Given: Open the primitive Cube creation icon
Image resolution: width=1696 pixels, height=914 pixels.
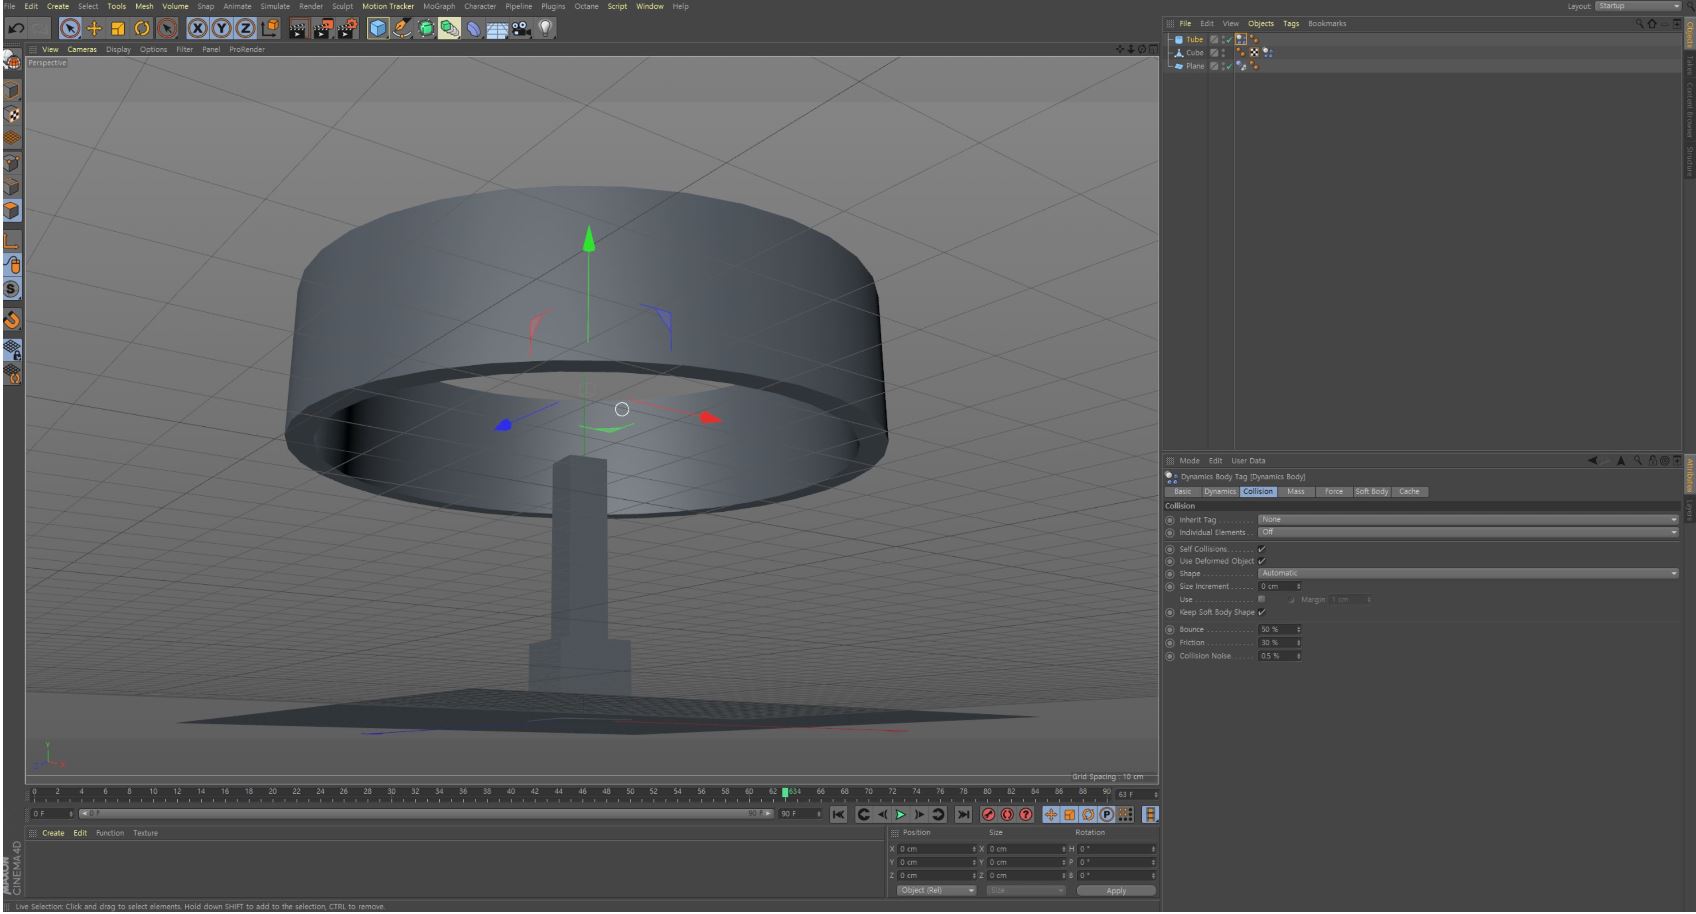Looking at the screenshot, I should point(379,28).
